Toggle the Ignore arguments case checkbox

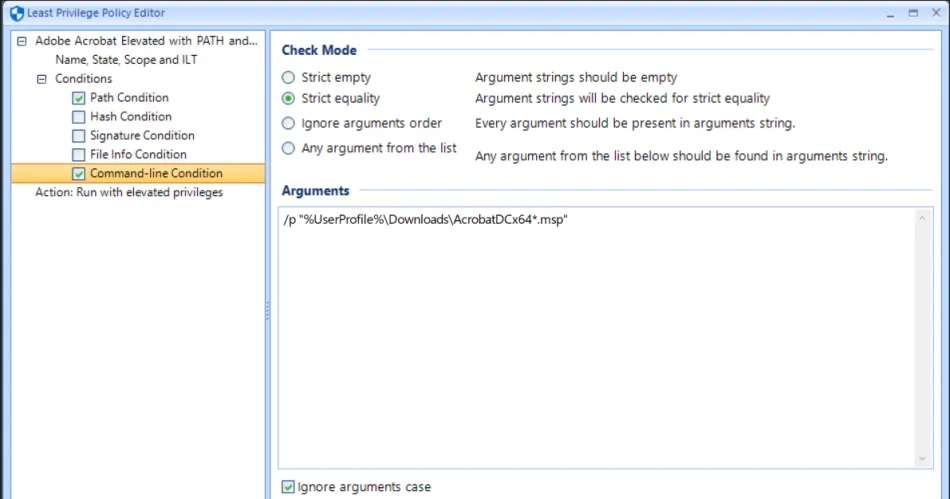click(288, 487)
